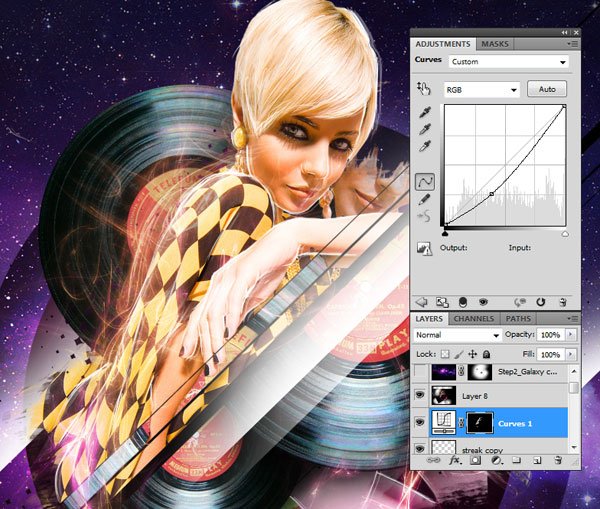
Task: Open the Layers panel options menu
Action: pos(573,318)
